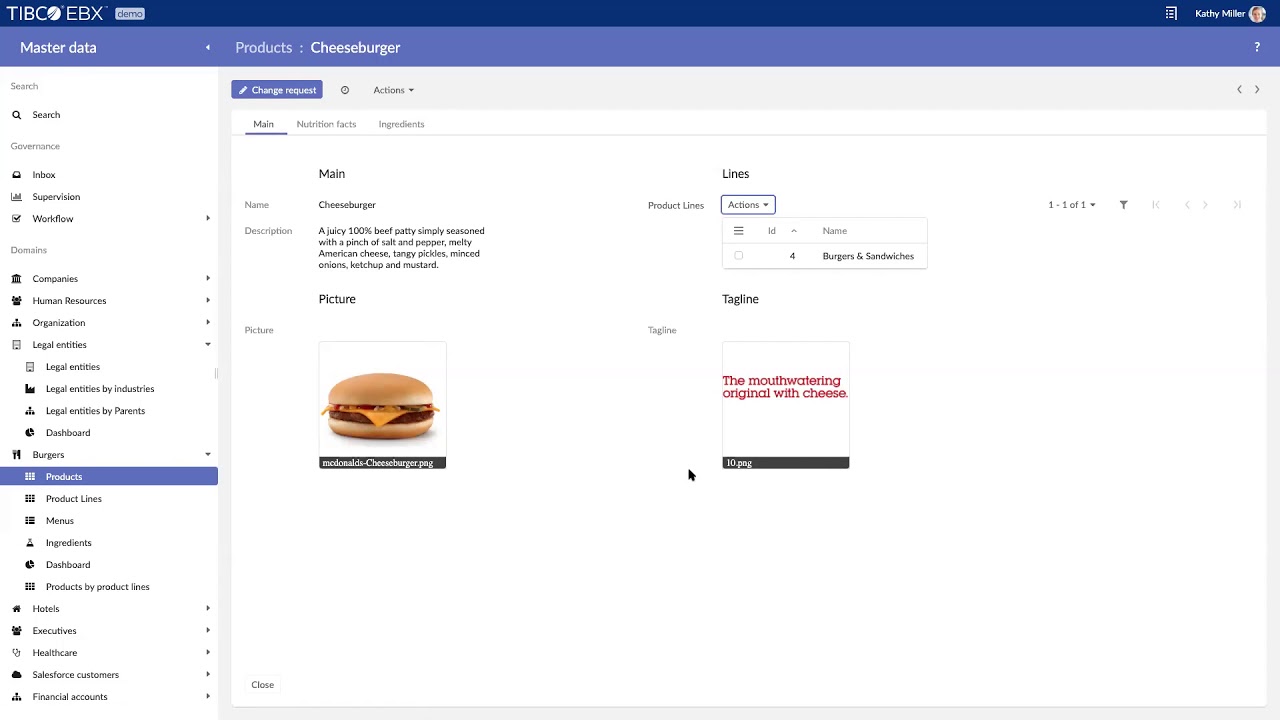Expand the Workflow submenu arrow
The image size is (1280, 720).
(208, 219)
